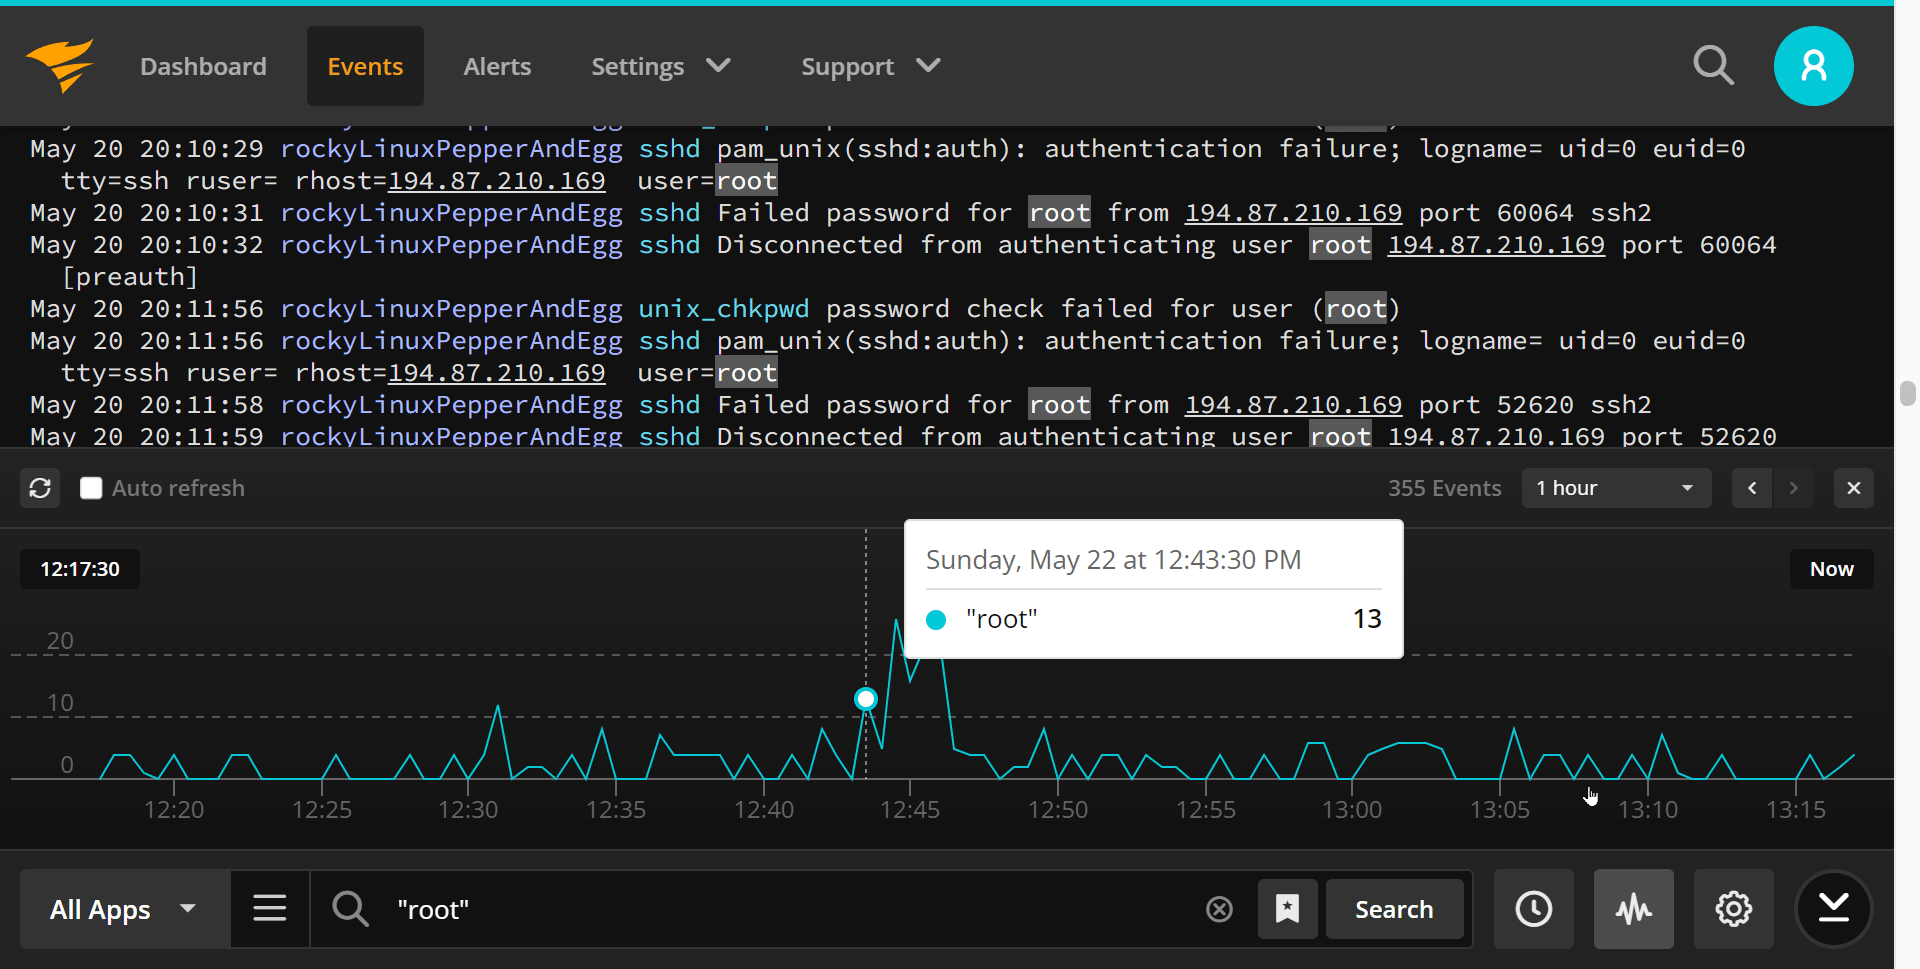The image size is (1920, 969).
Task: Click IP 194.87.210.169 in 20:10:31 line
Action: point(1293,213)
